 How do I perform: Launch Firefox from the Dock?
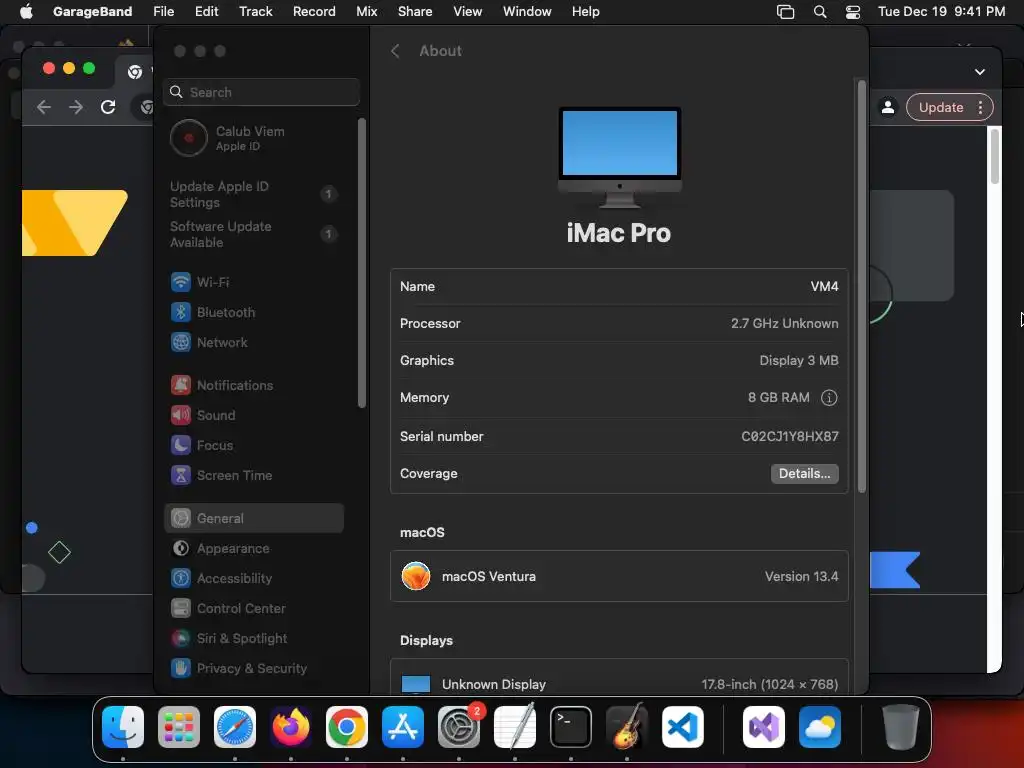pyautogui.click(x=291, y=727)
